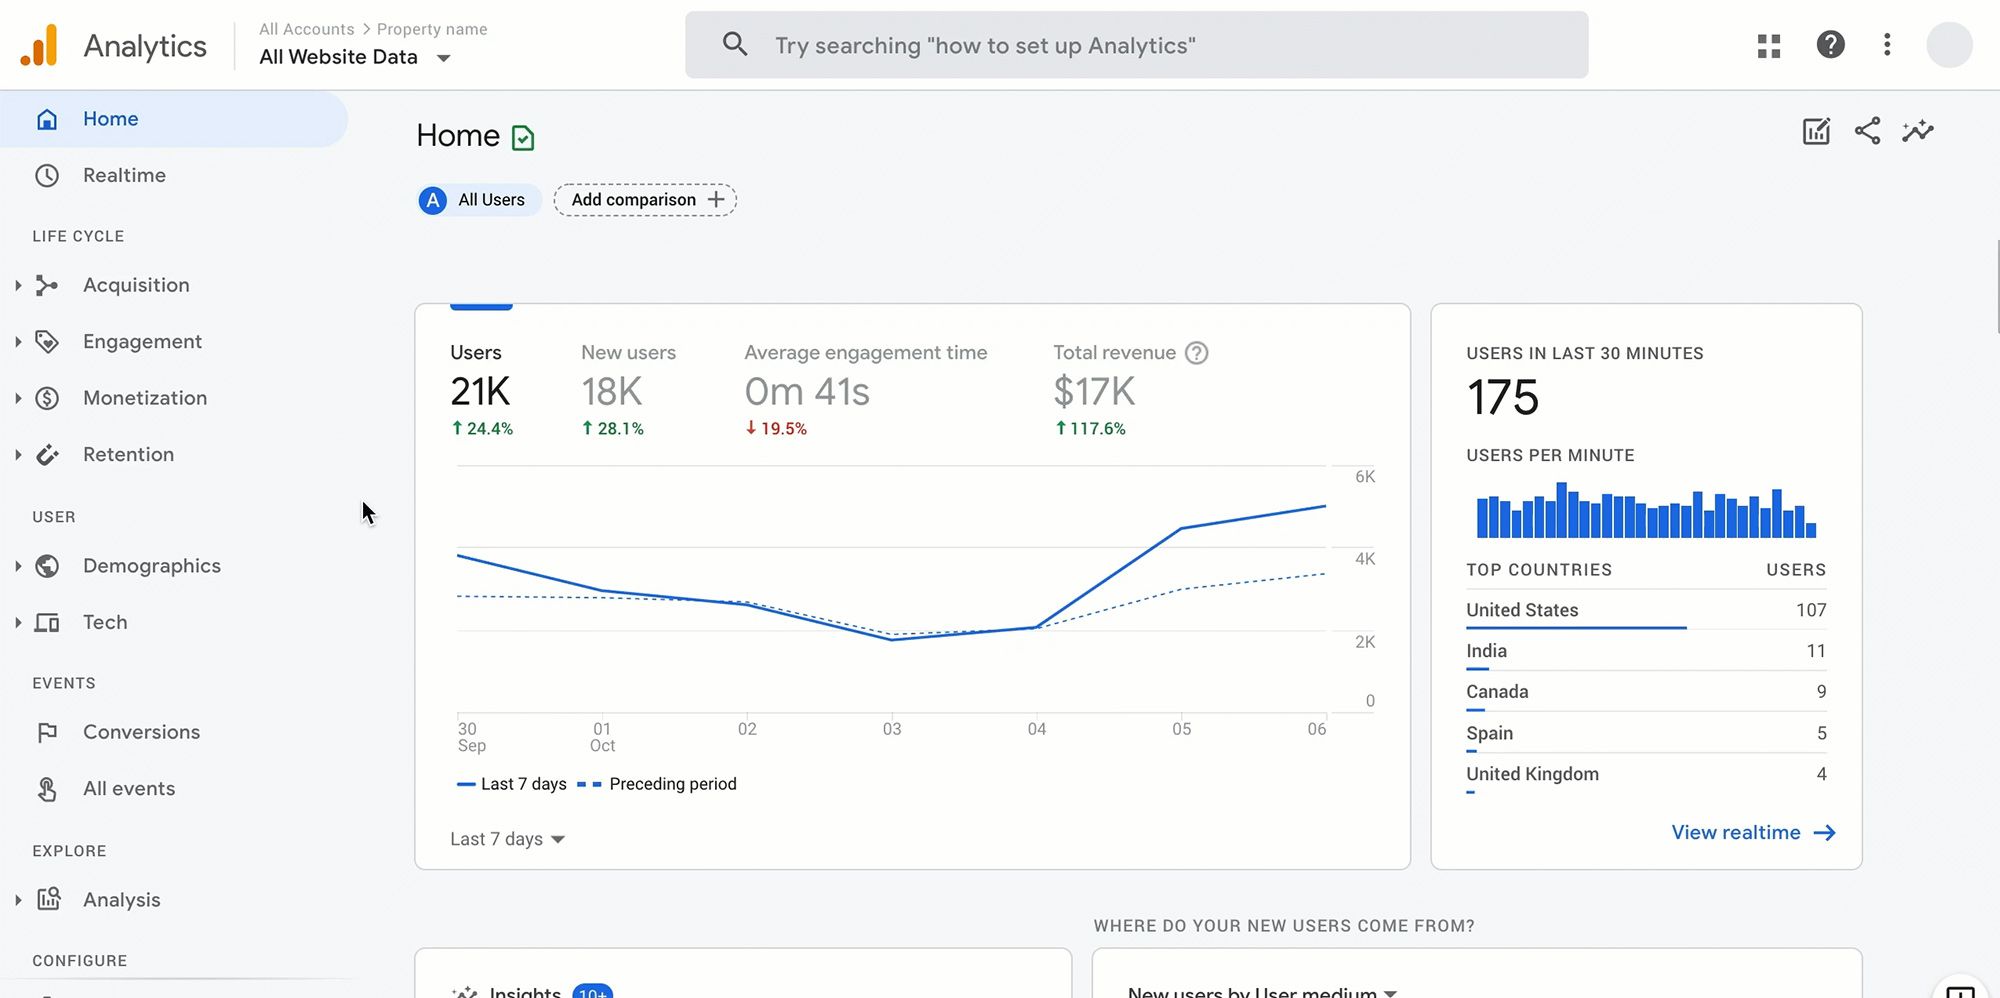
Task: Click the green verified badge beside Home
Action: pos(523,138)
